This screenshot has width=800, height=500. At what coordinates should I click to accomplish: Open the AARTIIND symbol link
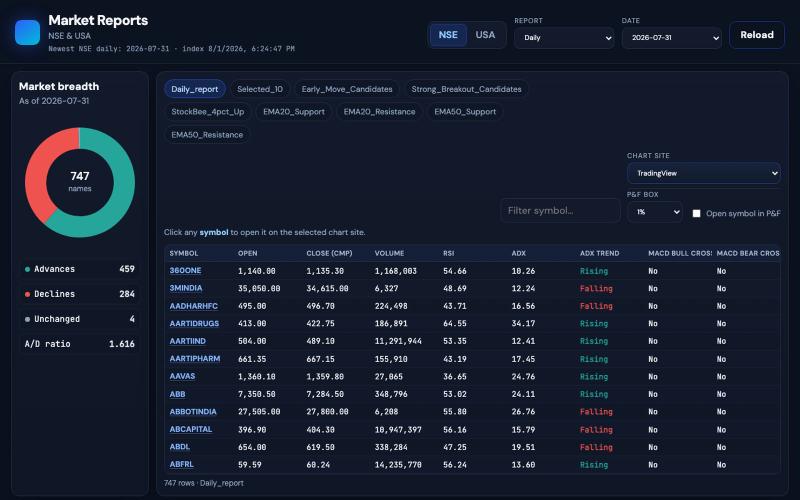click(188, 341)
